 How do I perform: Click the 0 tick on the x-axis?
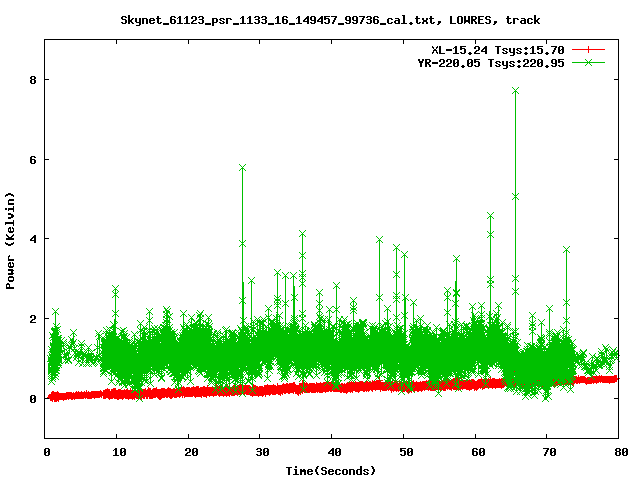46,452
